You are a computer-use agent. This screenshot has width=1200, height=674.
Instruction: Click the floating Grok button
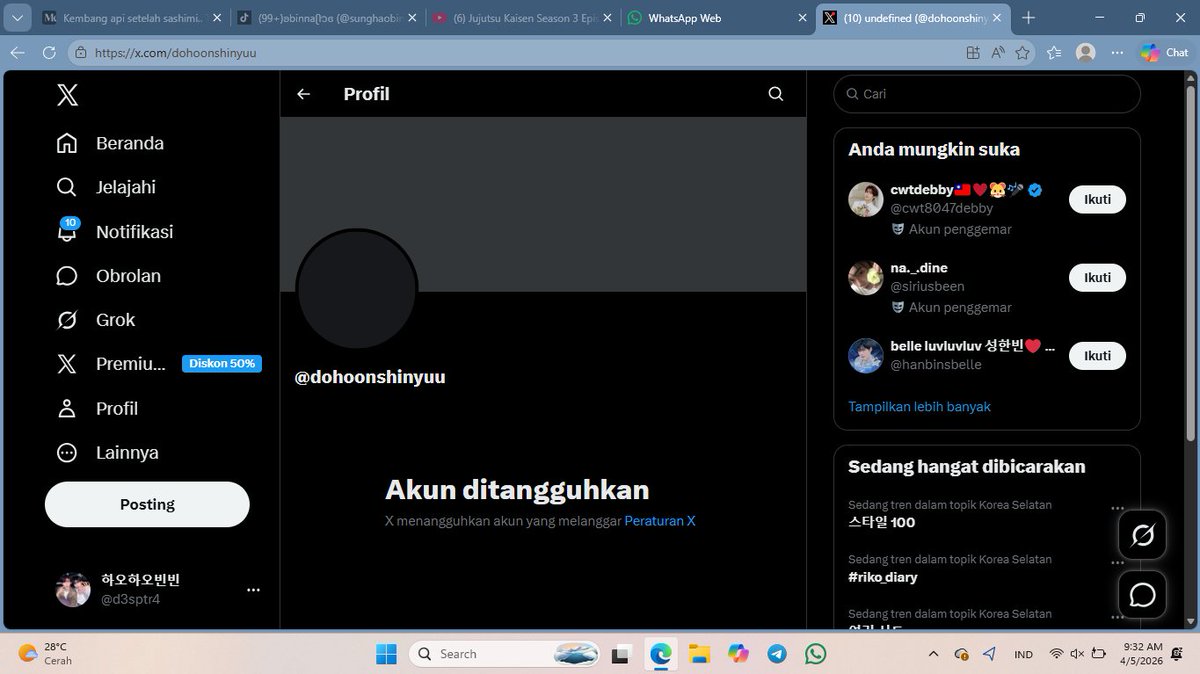pos(1142,536)
